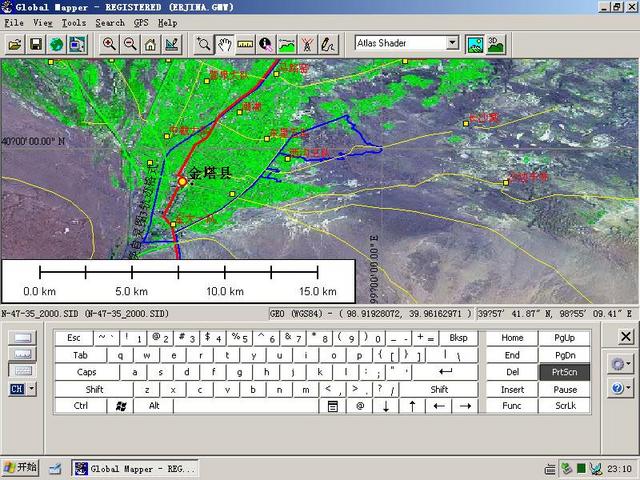Click the globe download online data icon
Image resolution: width=640 pixels, height=480 pixels.
[57, 44]
